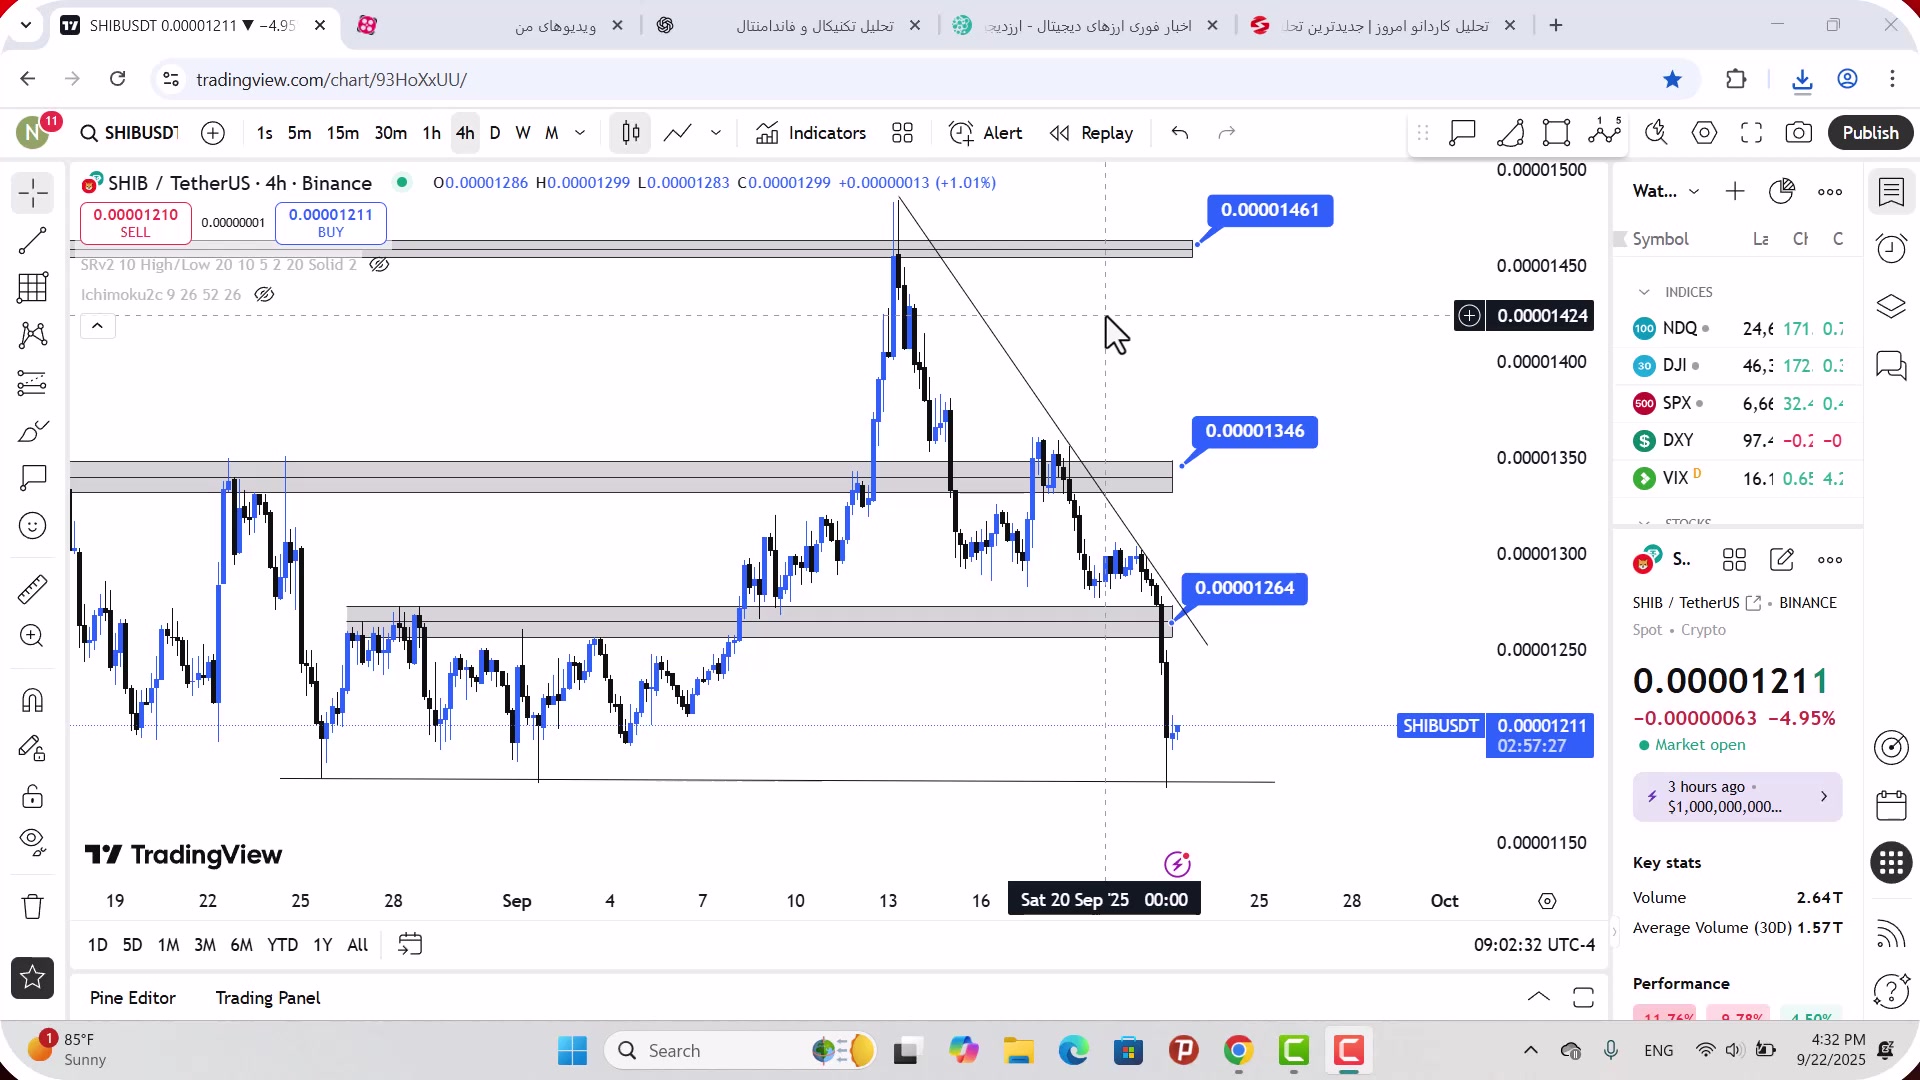Add symbol to compare with plus icon

coord(213,133)
